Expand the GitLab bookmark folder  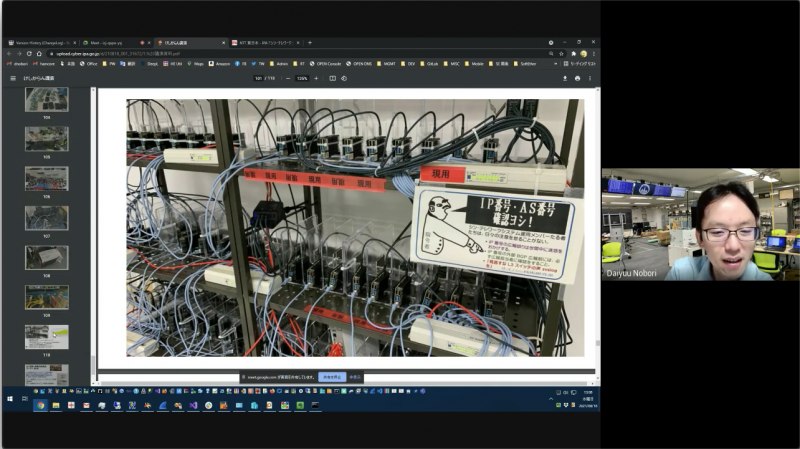429,64
